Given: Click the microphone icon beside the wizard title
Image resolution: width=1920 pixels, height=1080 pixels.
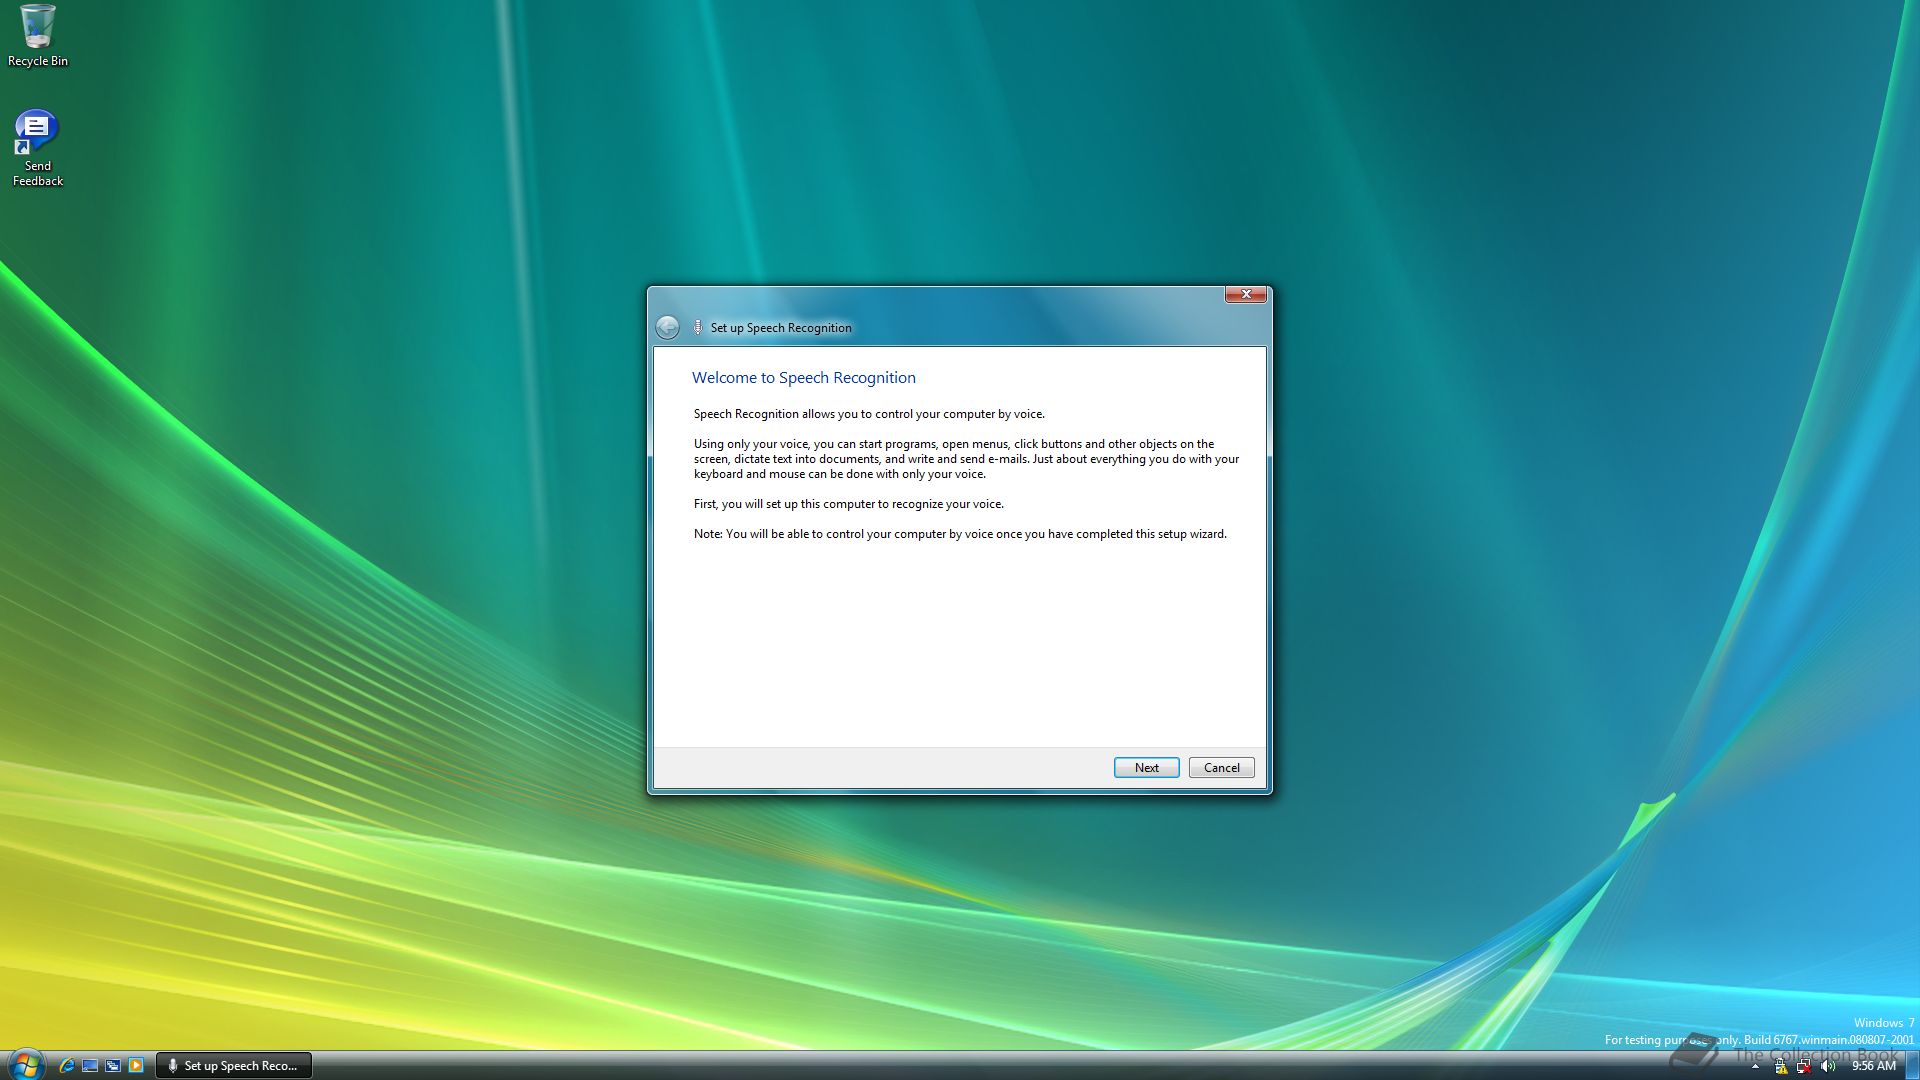Looking at the screenshot, I should point(698,327).
